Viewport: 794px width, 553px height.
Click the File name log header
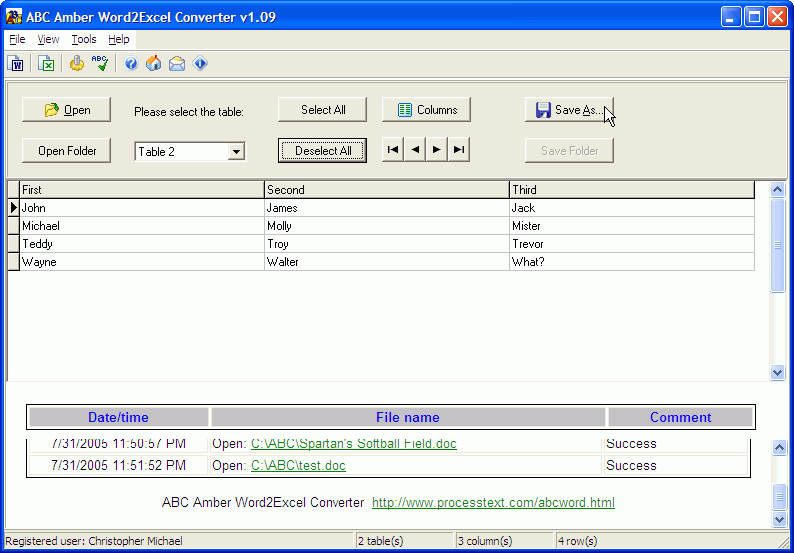[x=408, y=417]
